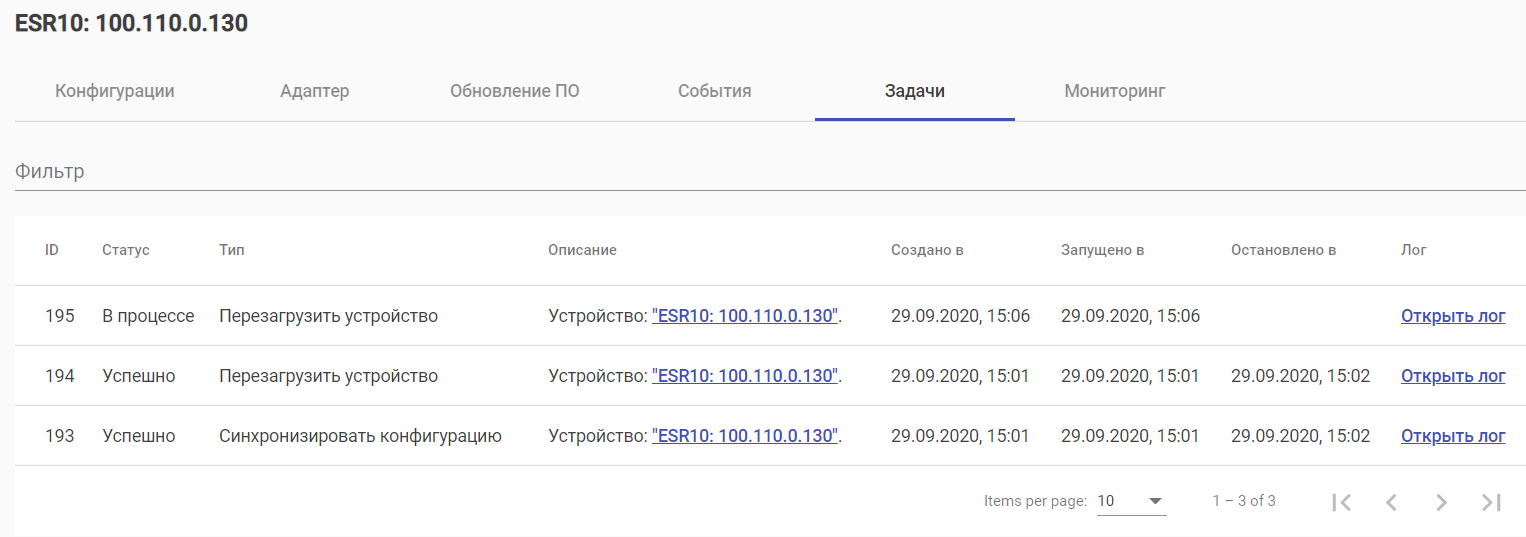Viewport: 1526px width, 537px height.
Task: Sort tasks by the ID column header
Action: pos(52,250)
